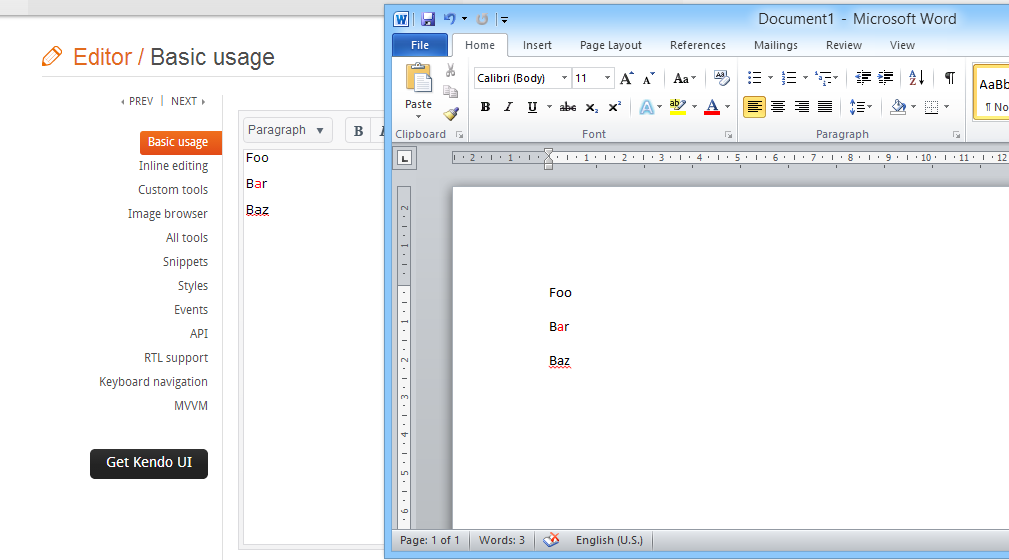Click the Bullets list icon

[754, 78]
